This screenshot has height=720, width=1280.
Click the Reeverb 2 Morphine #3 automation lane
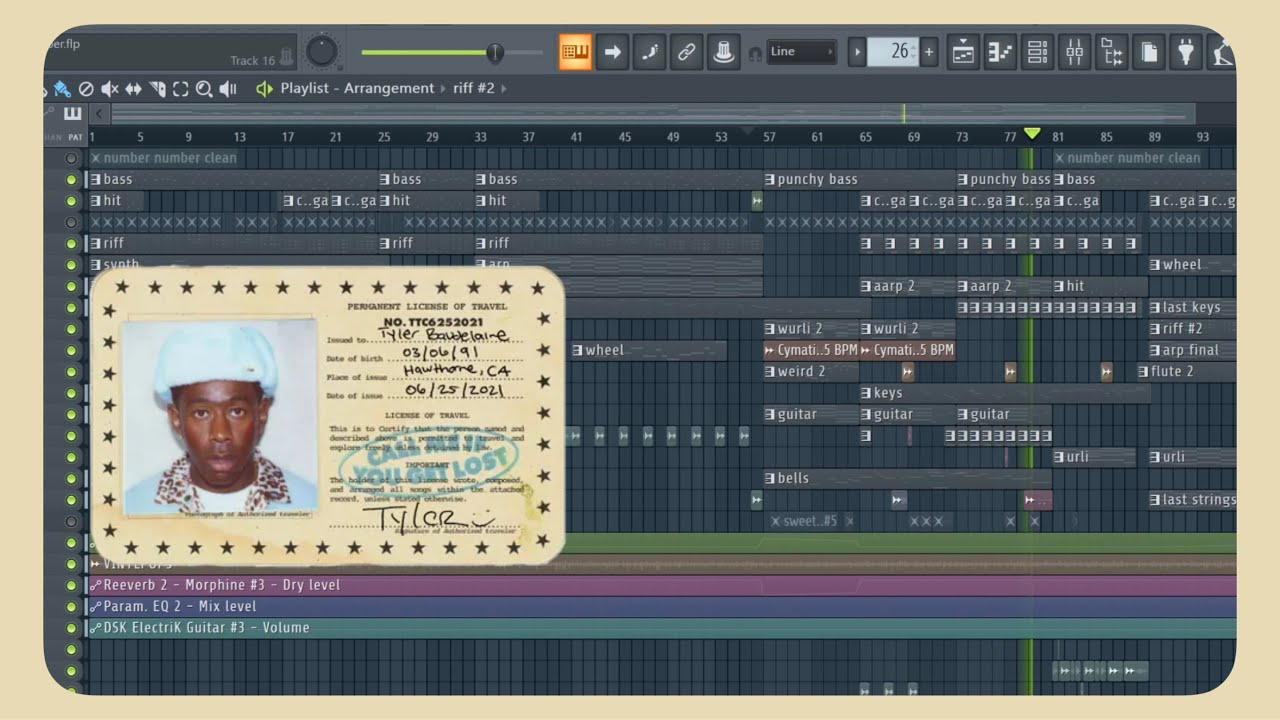(x=660, y=586)
